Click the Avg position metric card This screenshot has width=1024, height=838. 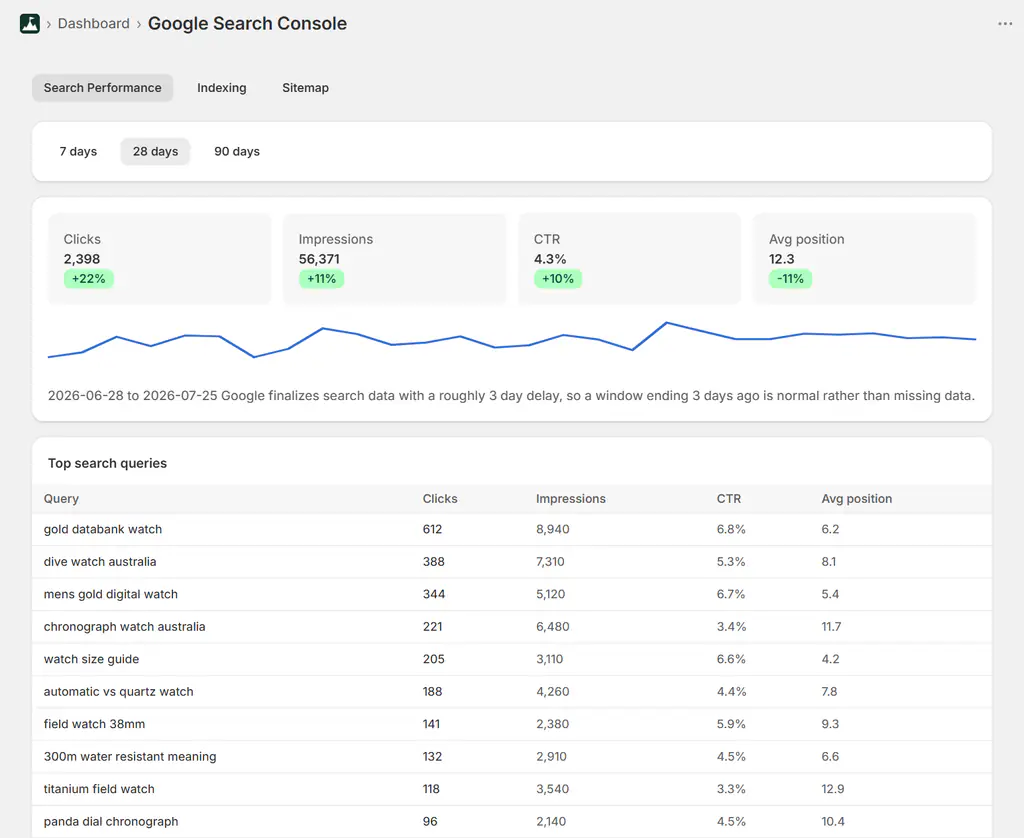tap(865, 259)
